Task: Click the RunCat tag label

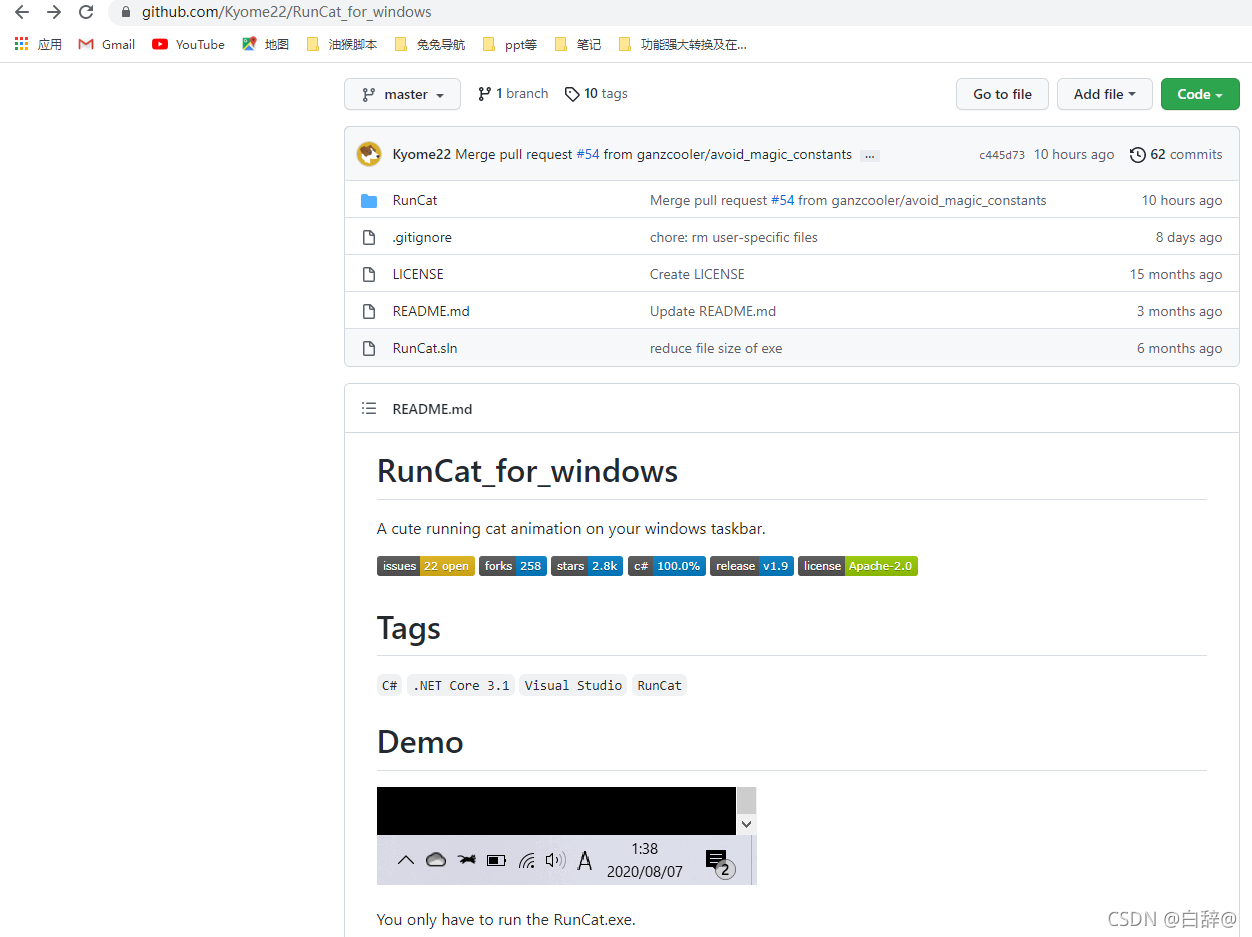Action: (x=659, y=685)
